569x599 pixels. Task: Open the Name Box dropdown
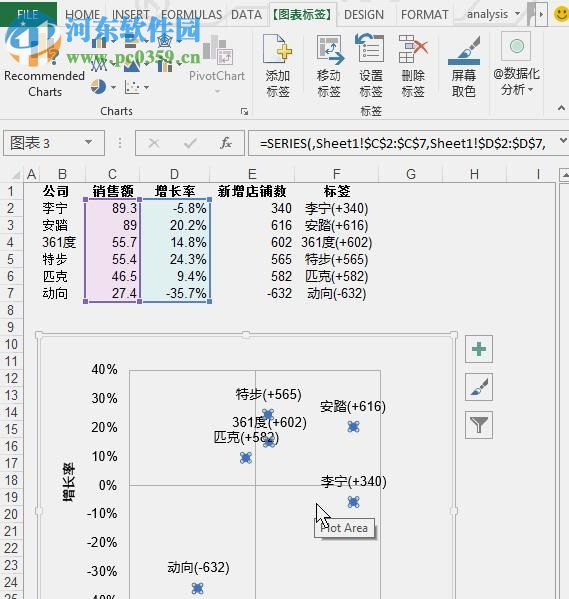88,142
